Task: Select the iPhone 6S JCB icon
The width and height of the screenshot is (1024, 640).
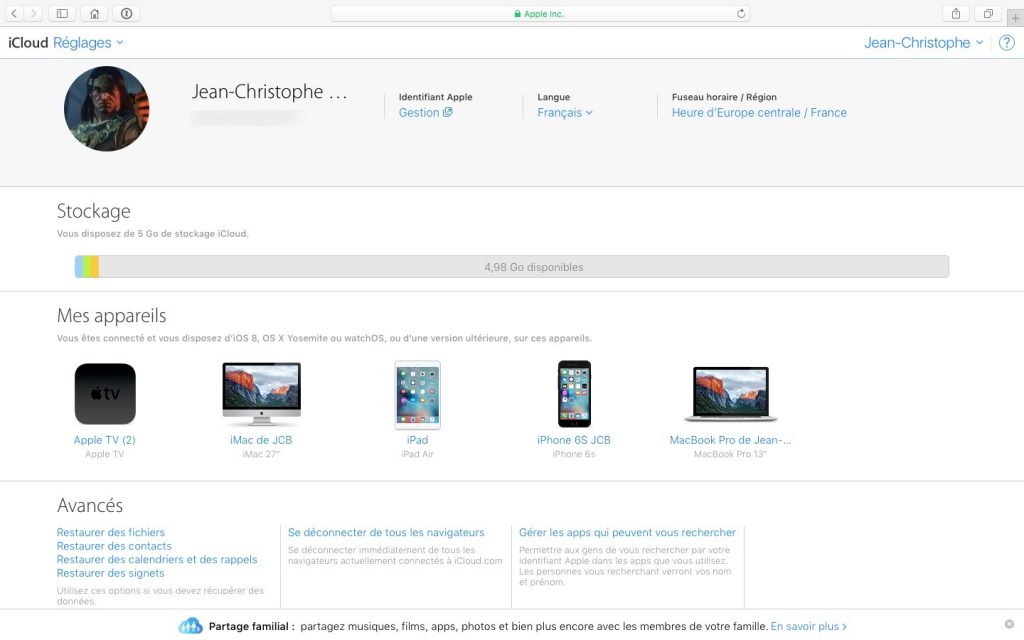Action: tap(574, 394)
